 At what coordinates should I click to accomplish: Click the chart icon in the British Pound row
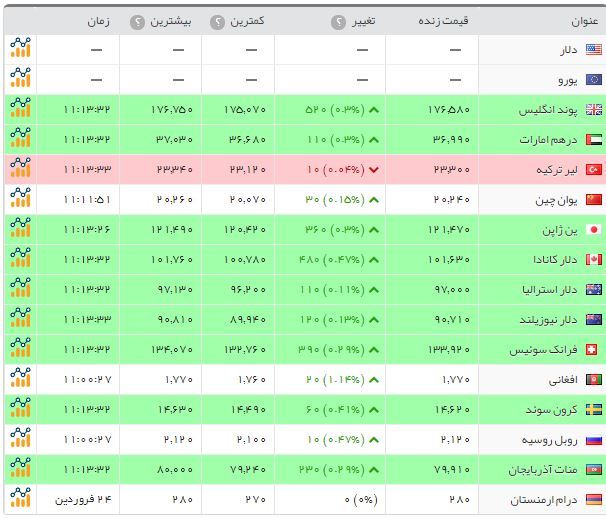20,109
